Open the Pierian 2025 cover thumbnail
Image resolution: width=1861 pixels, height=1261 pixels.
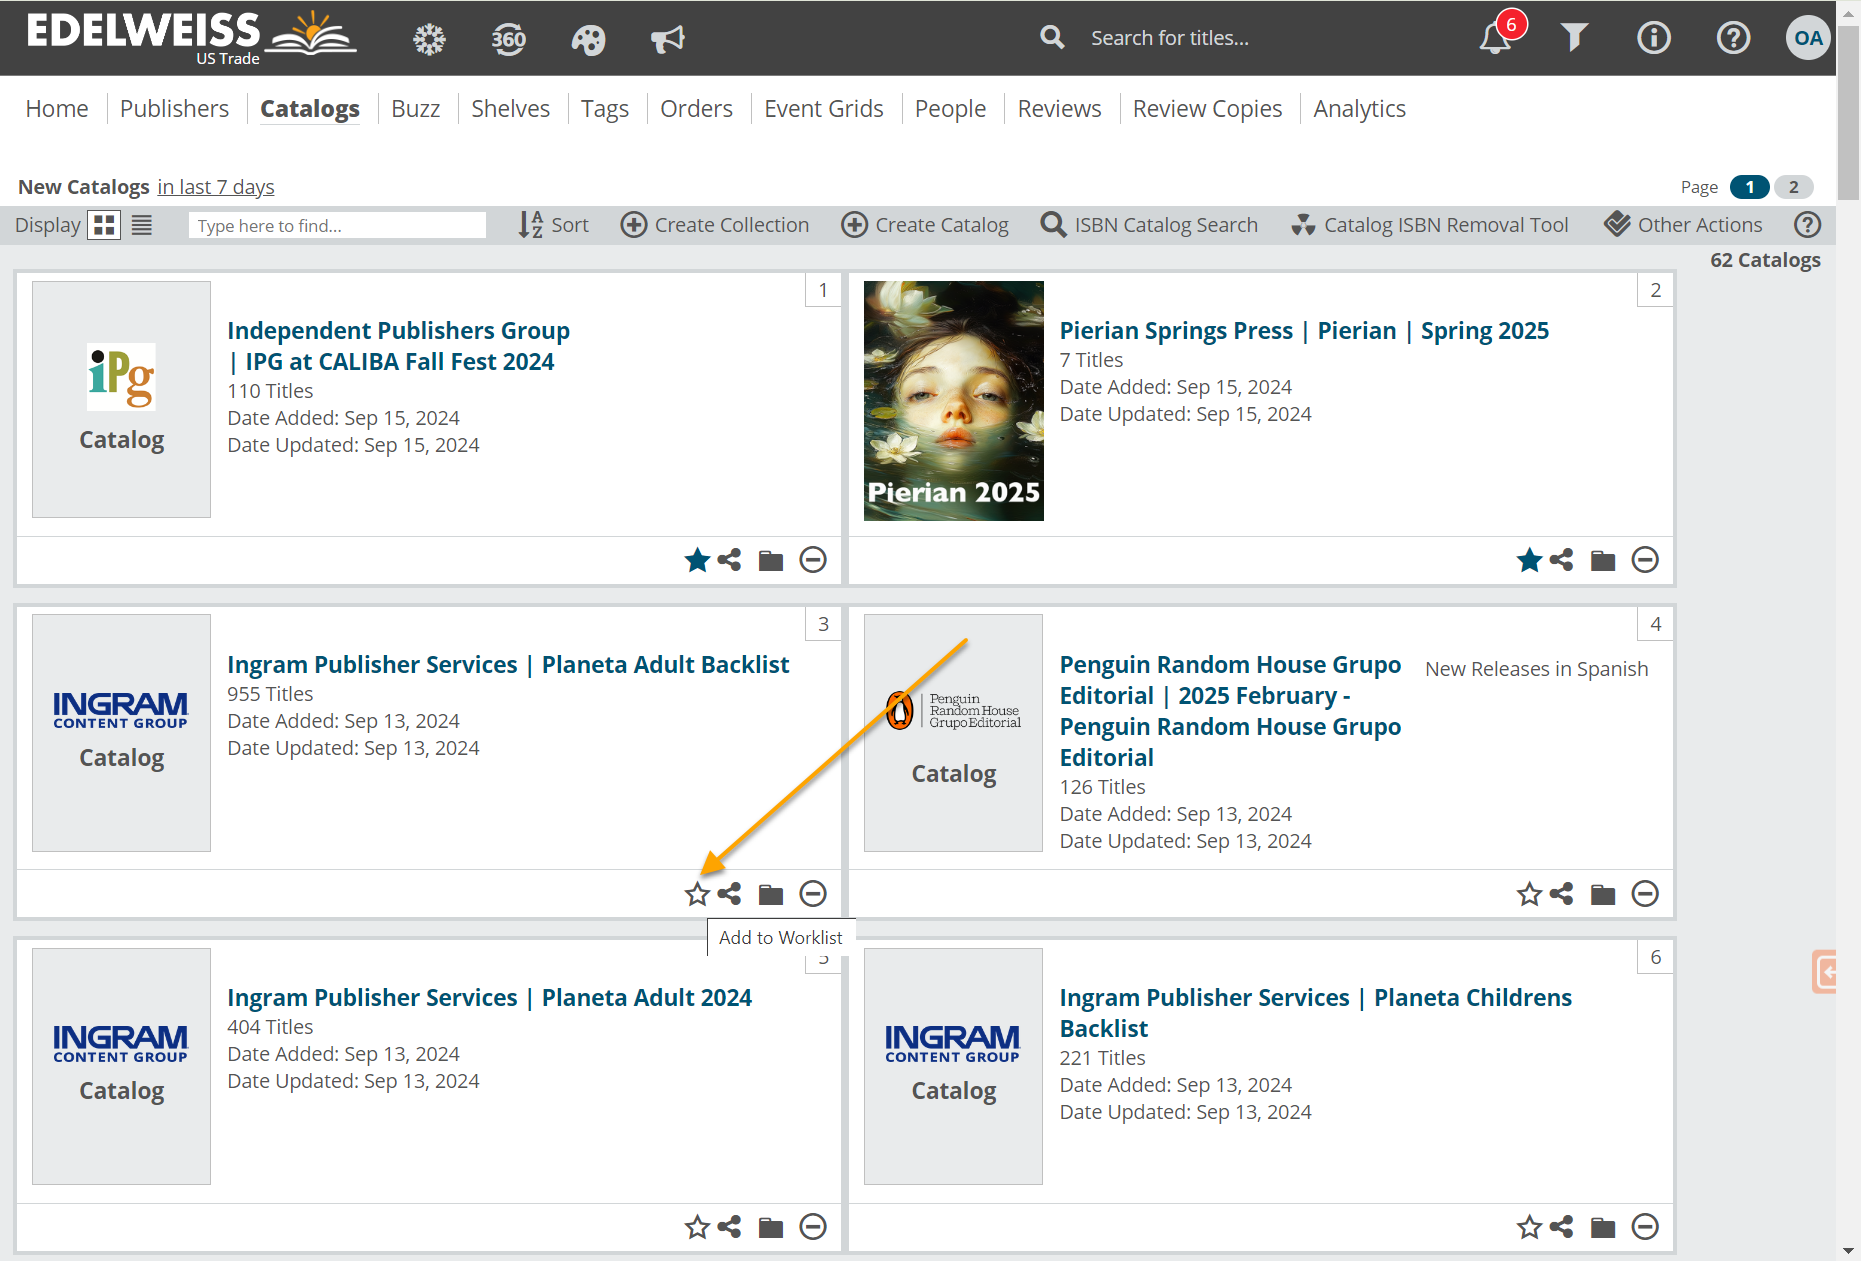[954, 401]
